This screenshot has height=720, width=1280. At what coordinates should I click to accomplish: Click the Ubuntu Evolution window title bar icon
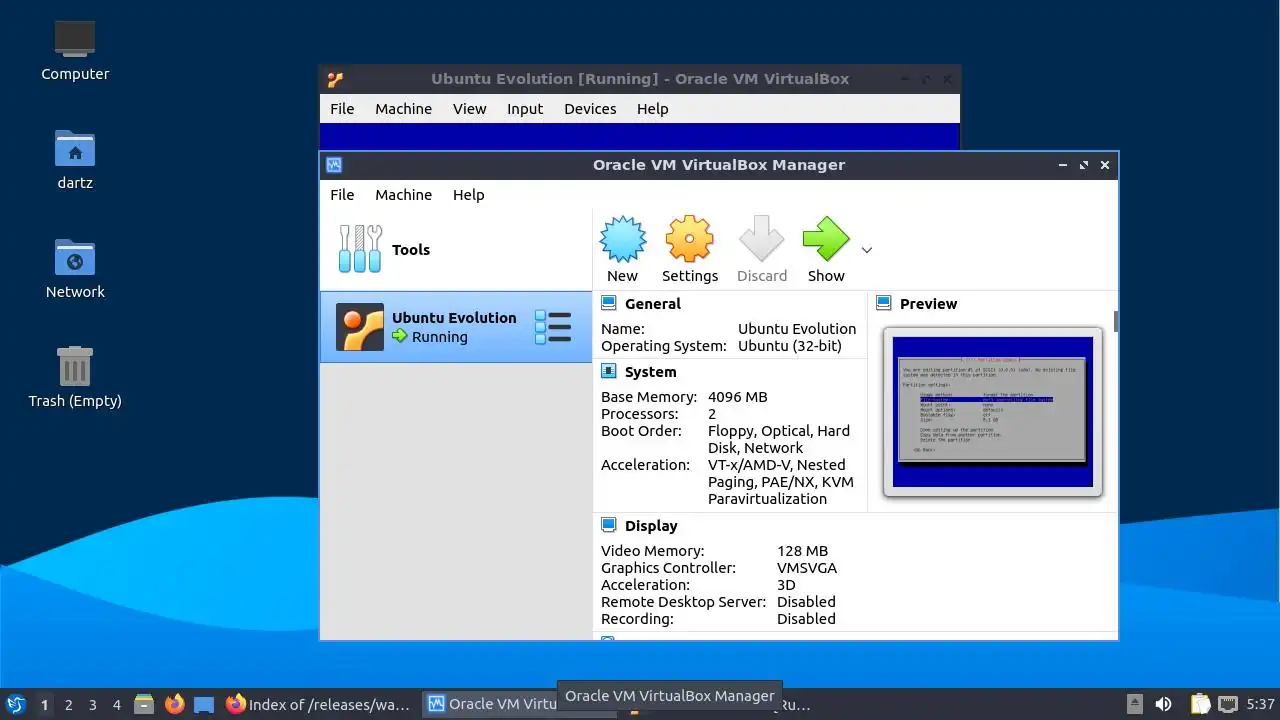(x=335, y=79)
